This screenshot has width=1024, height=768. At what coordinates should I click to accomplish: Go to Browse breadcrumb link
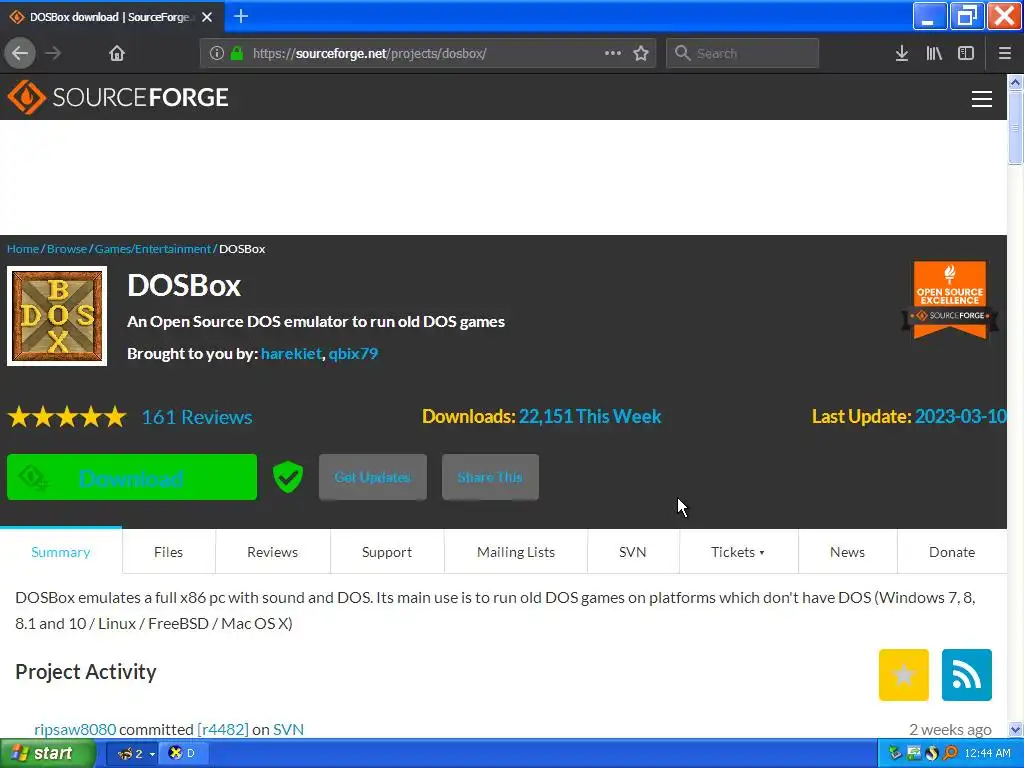[x=67, y=249]
